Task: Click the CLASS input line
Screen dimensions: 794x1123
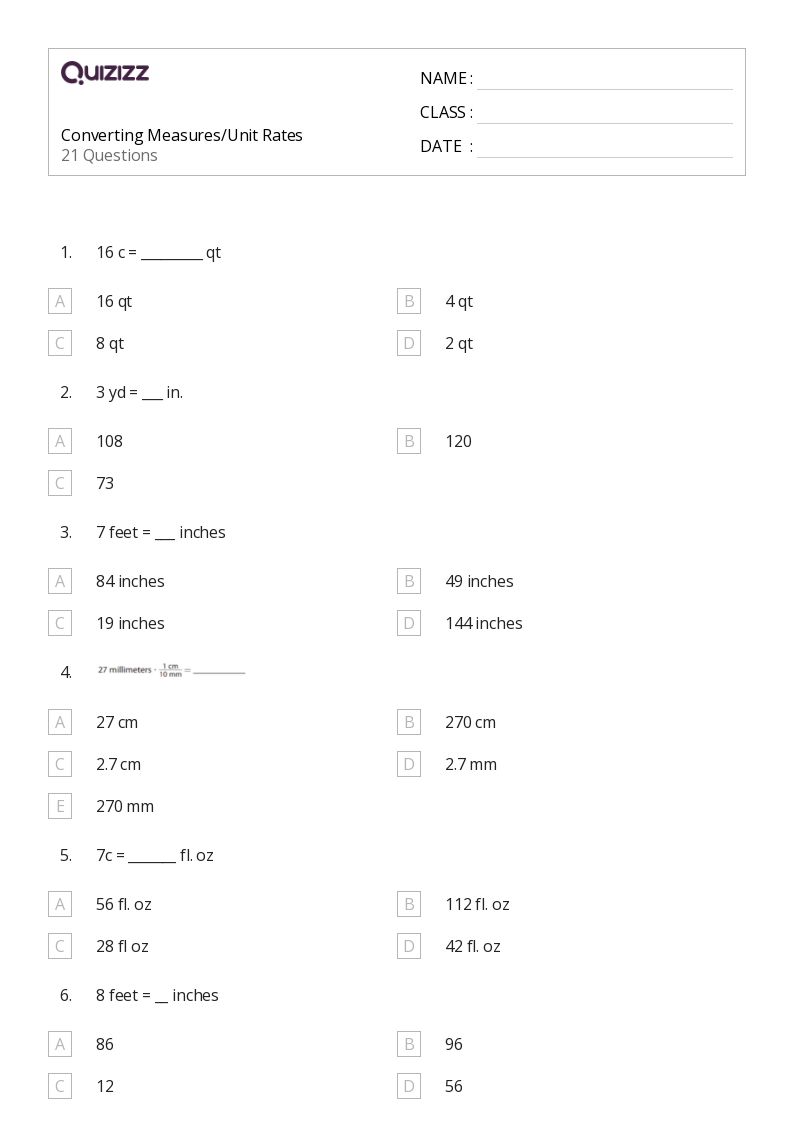Action: tap(604, 113)
